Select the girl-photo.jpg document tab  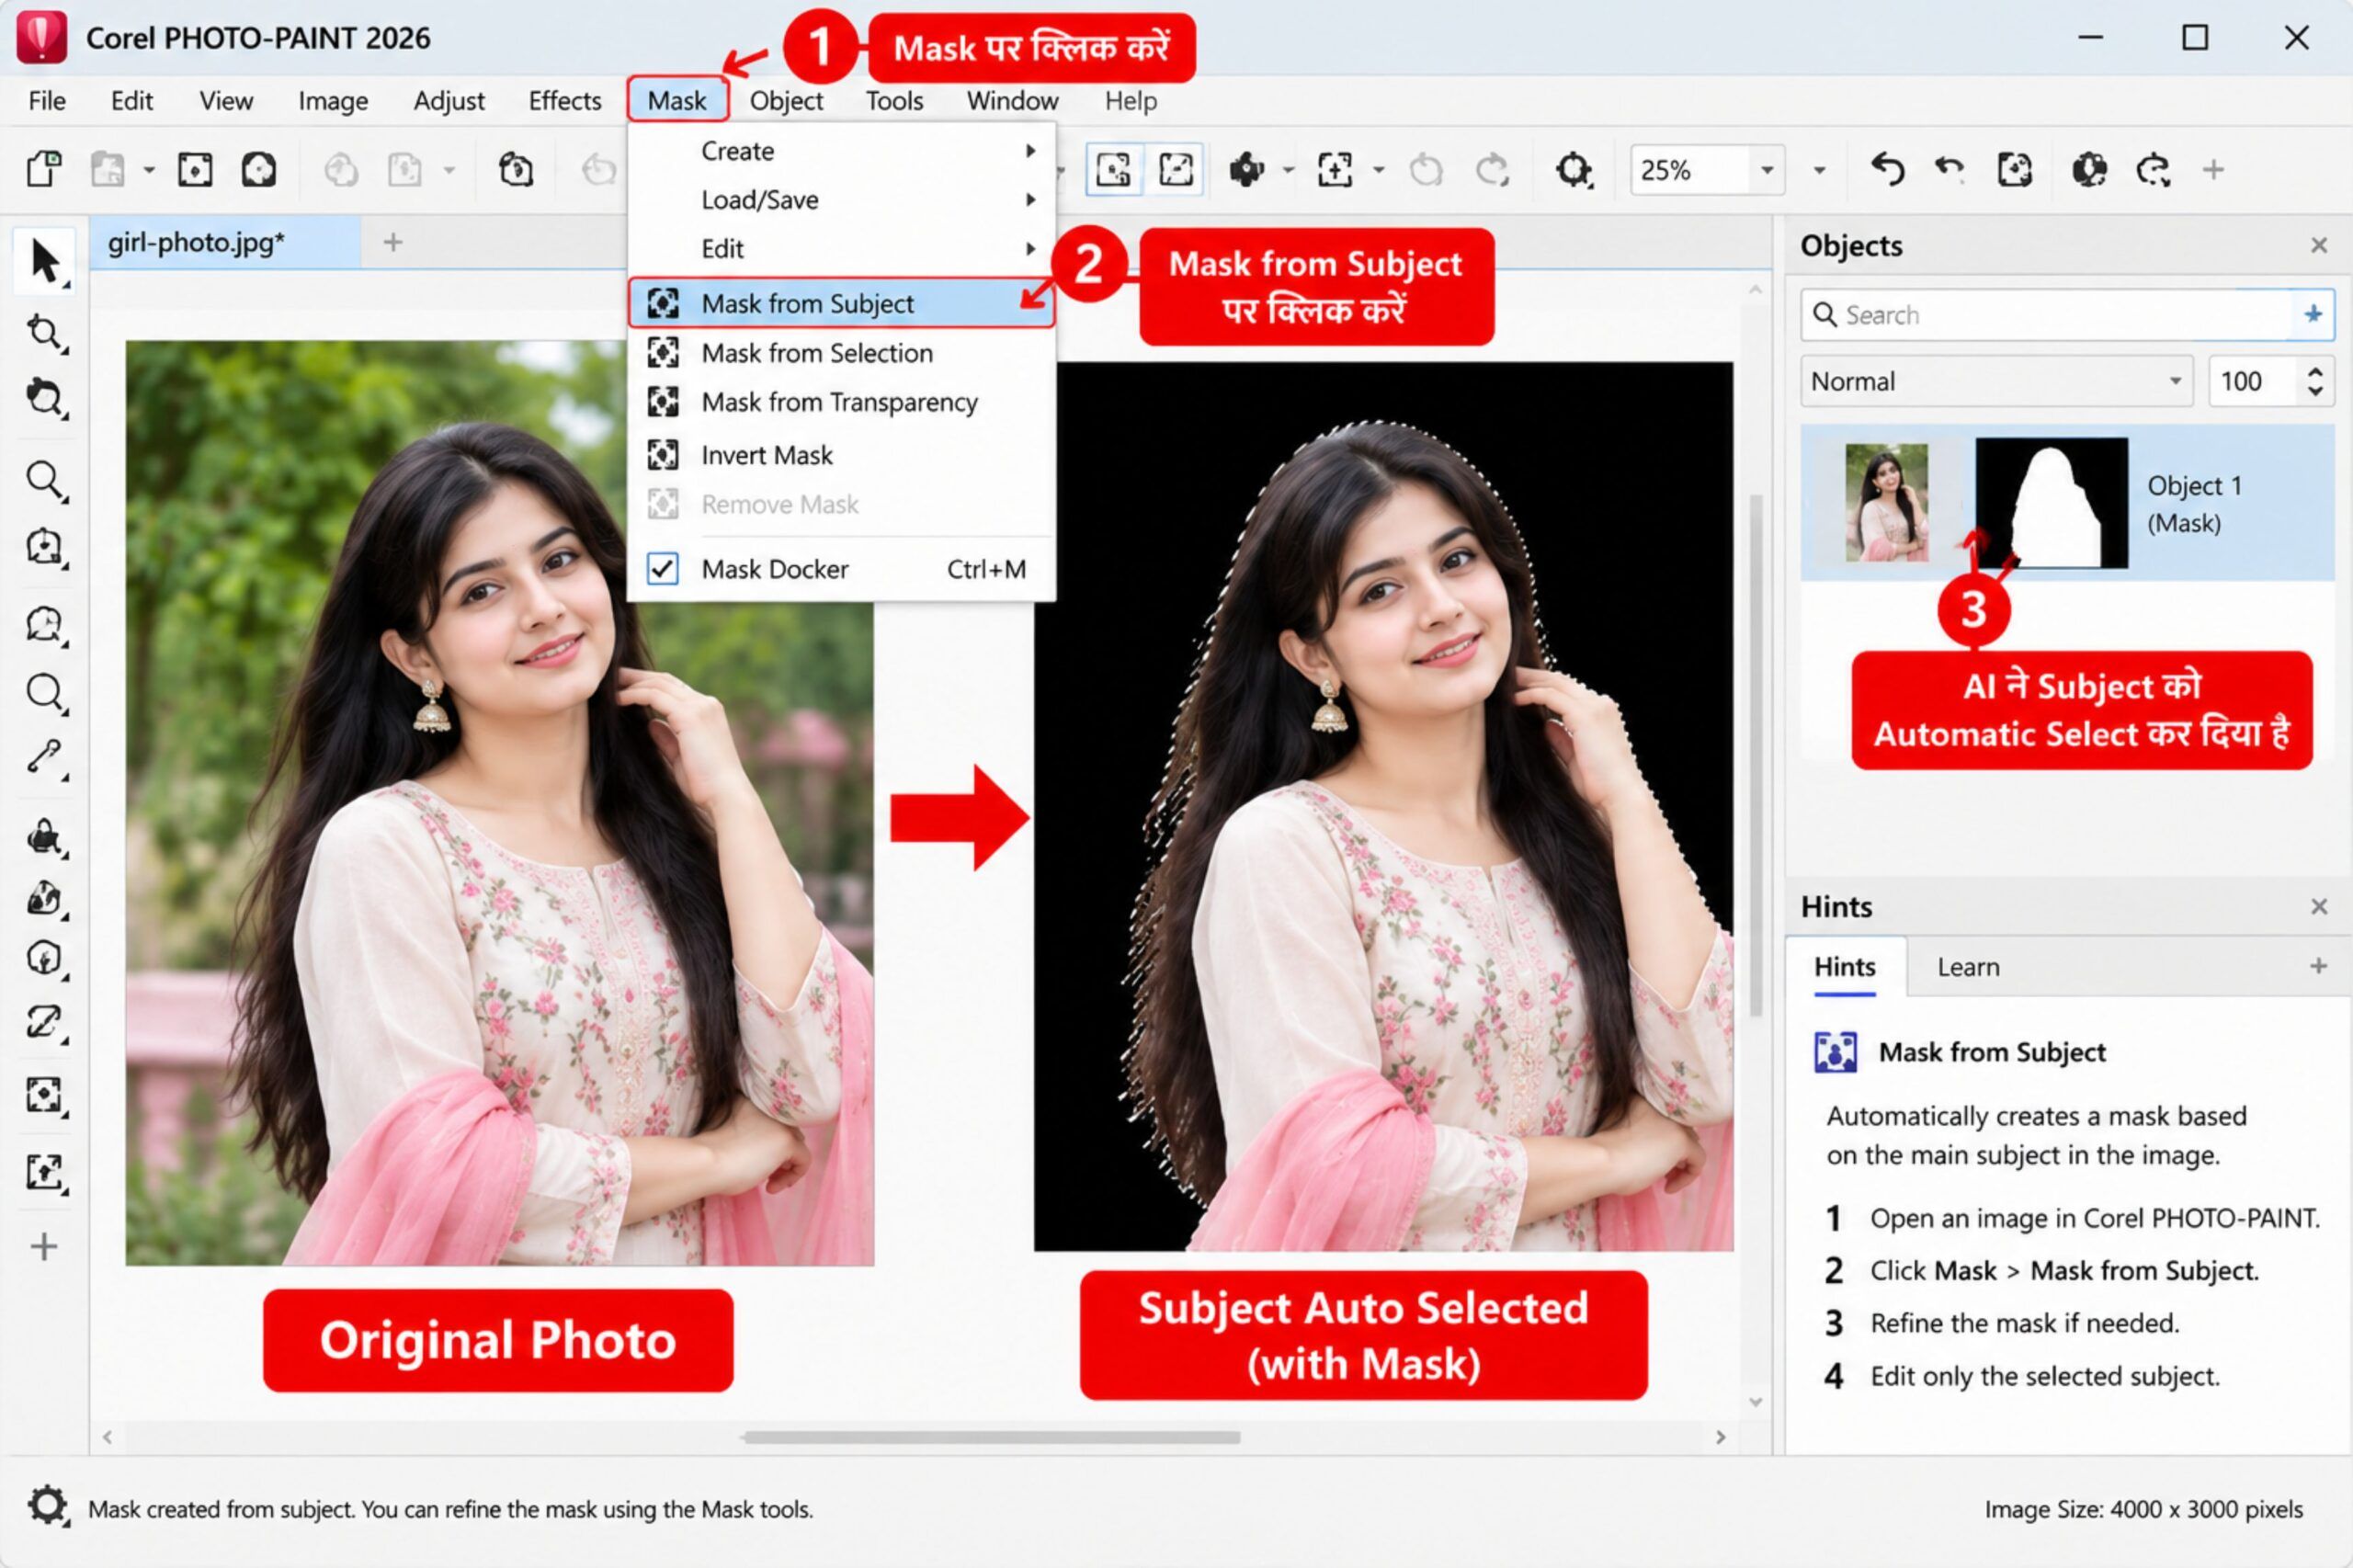pyautogui.click(x=224, y=242)
